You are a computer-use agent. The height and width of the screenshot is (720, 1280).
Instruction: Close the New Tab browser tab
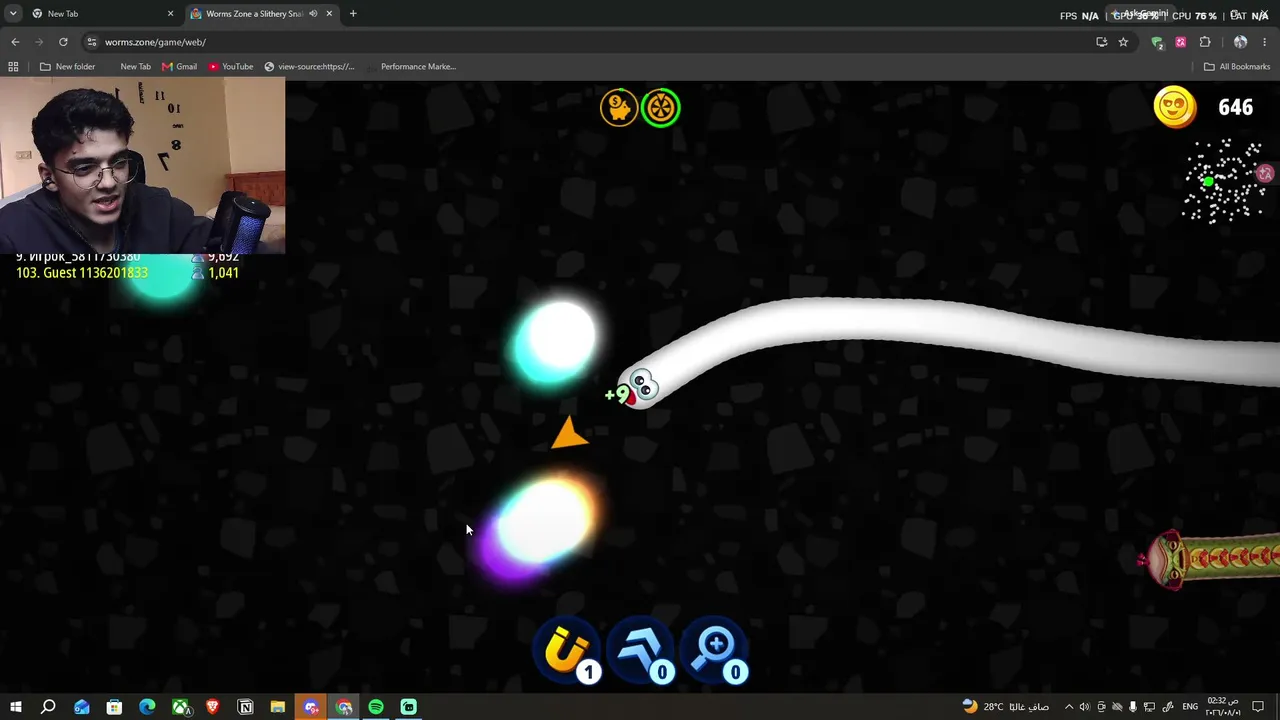coord(170,14)
